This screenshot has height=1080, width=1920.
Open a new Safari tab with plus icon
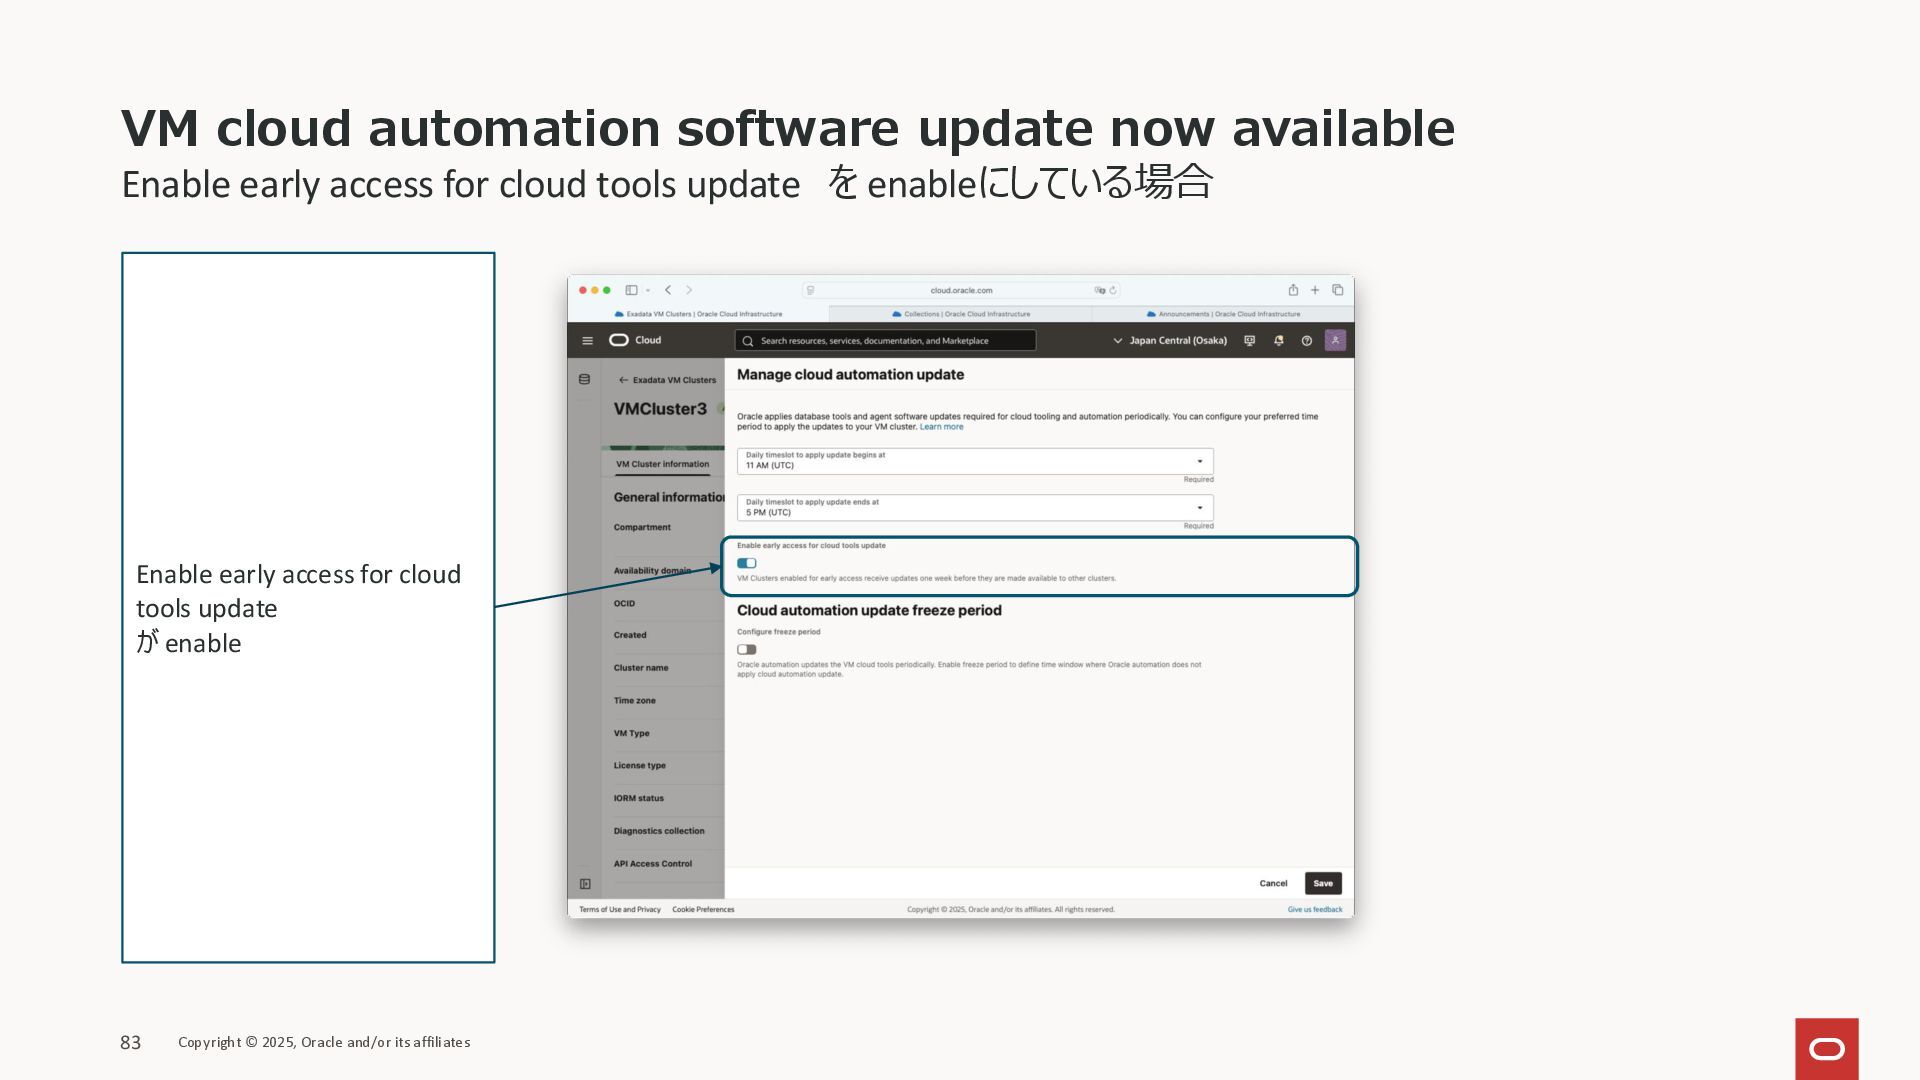click(x=1315, y=290)
